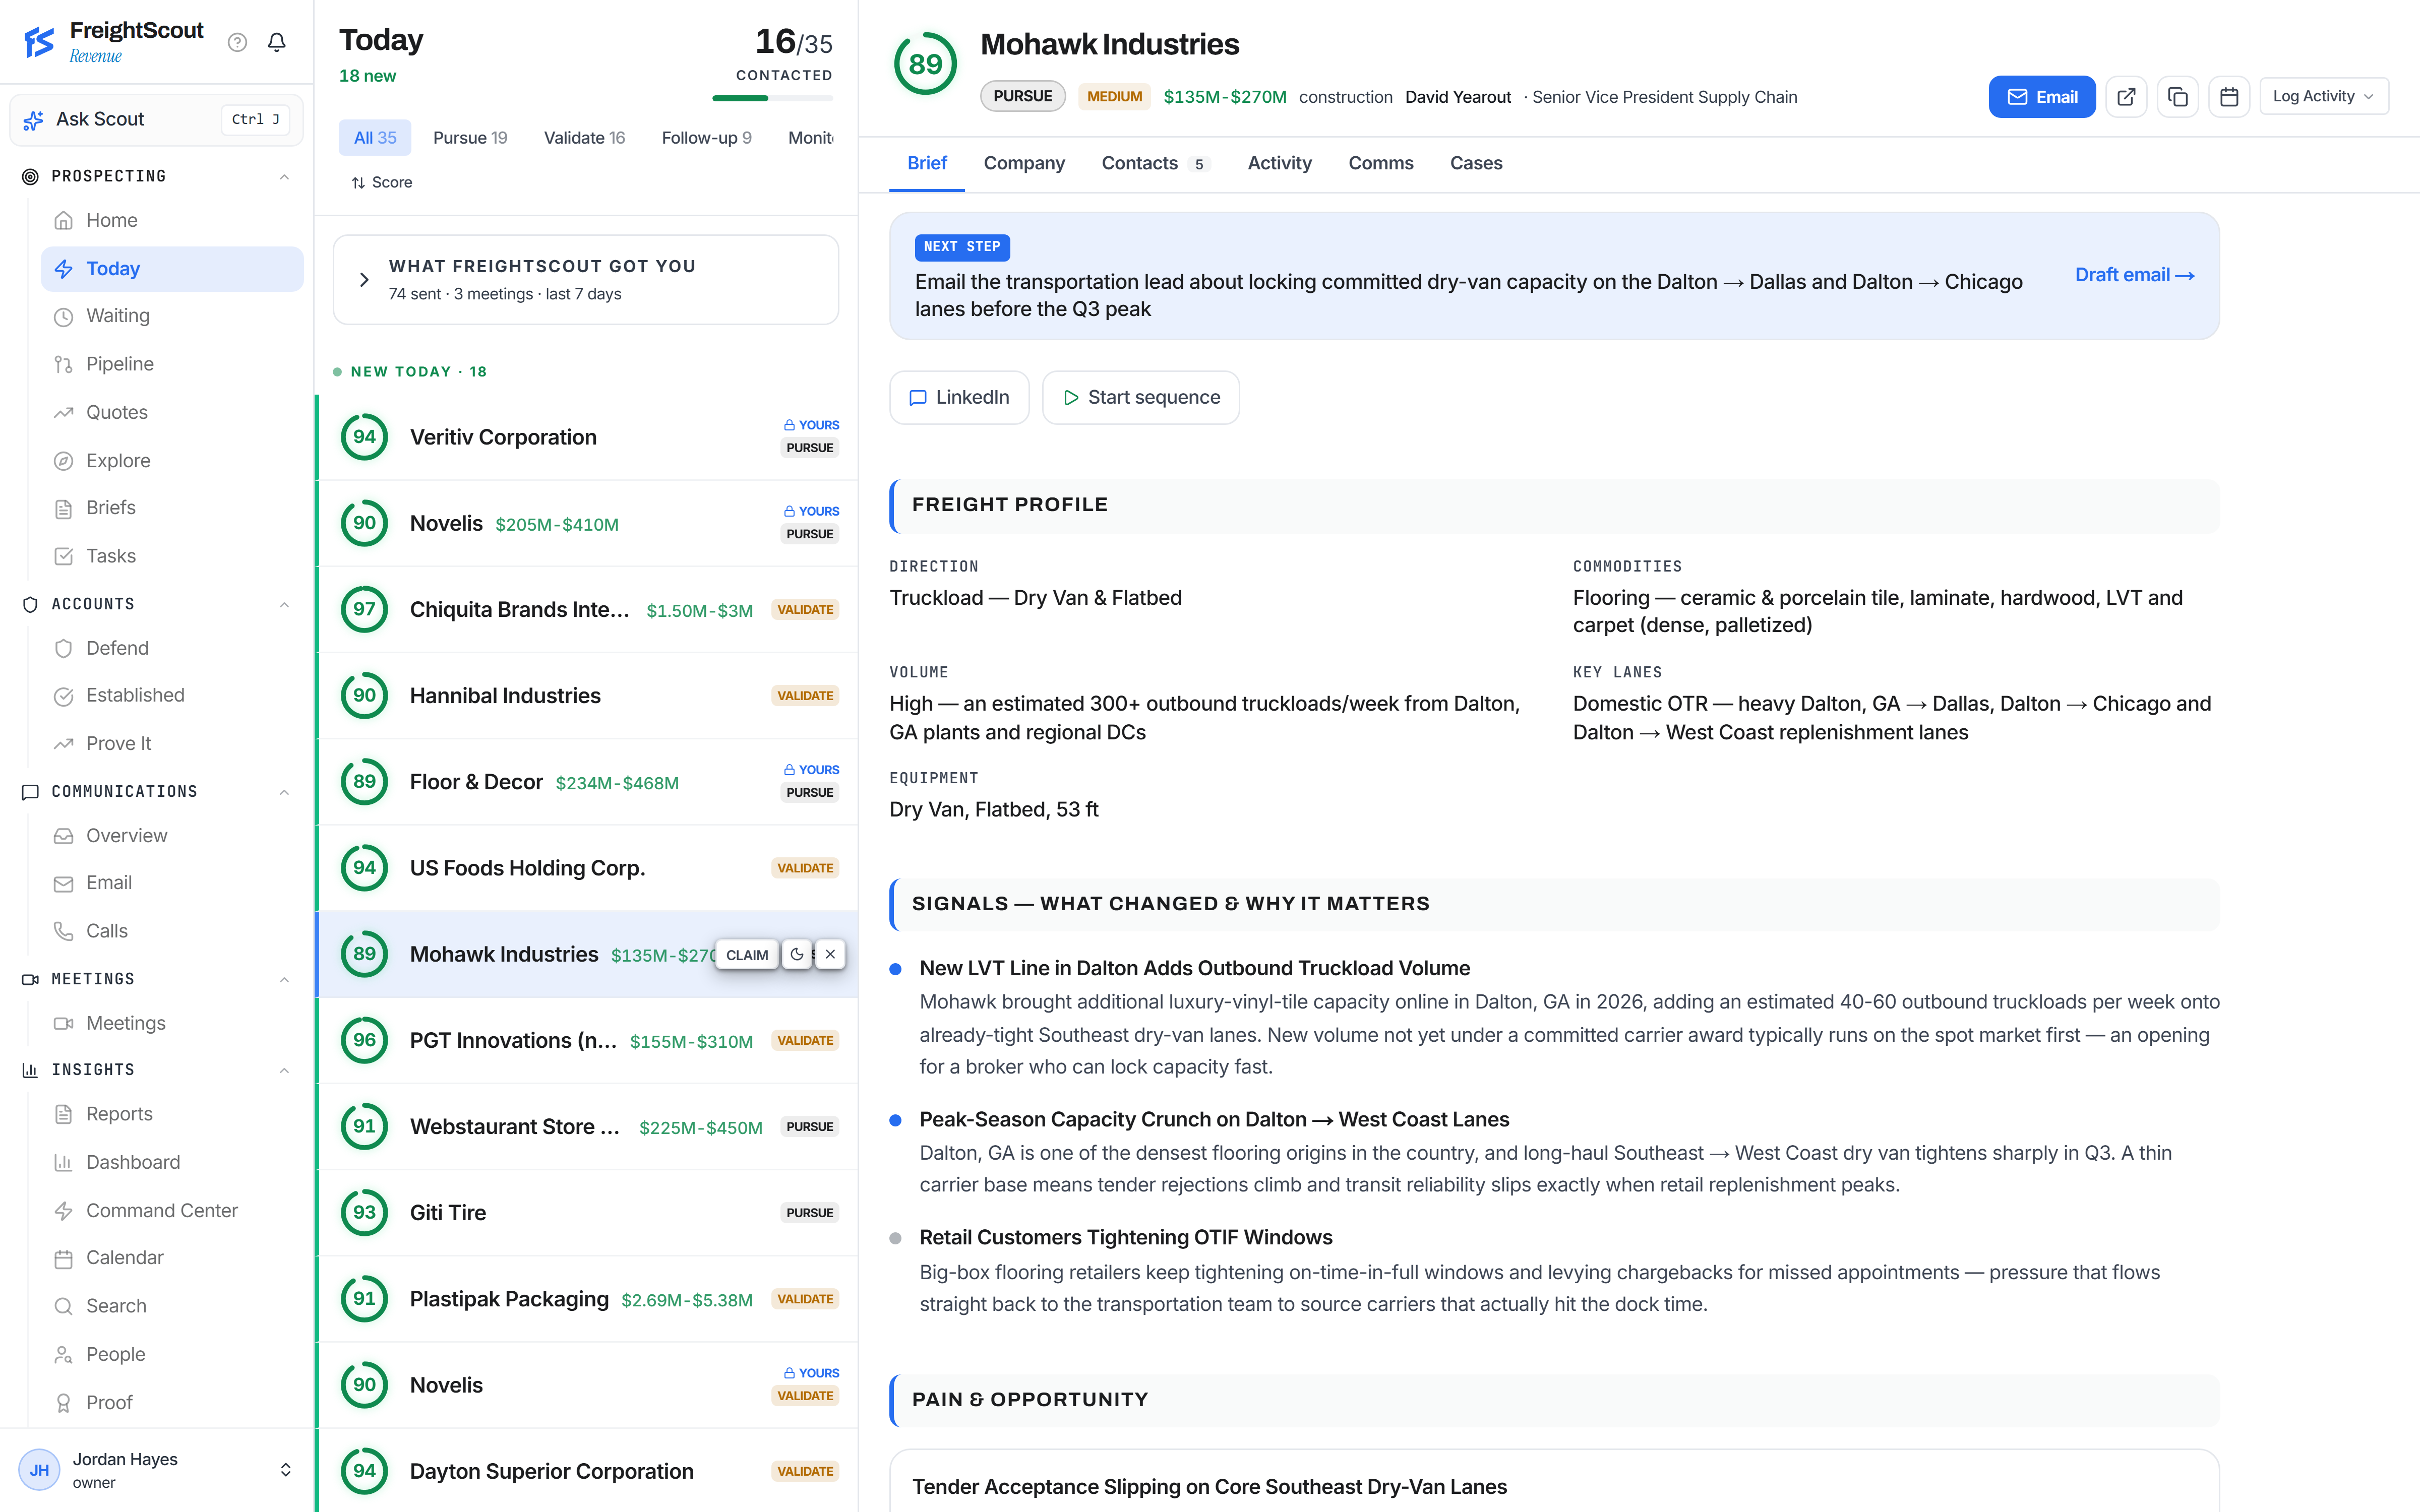Image resolution: width=2420 pixels, height=1512 pixels.
Task: Click the Start sequence button
Action: pyautogui.click(x=1140, y=398)
